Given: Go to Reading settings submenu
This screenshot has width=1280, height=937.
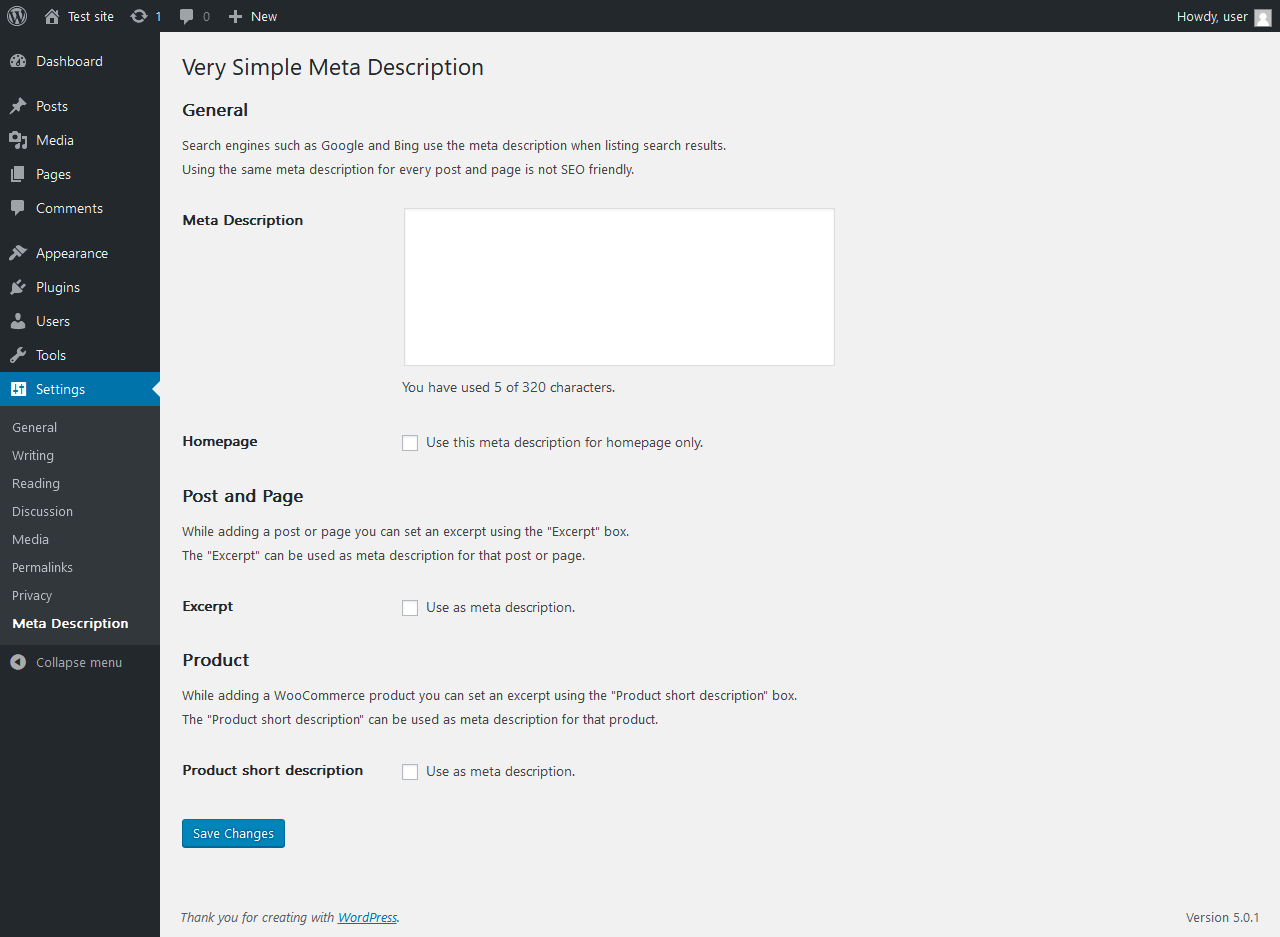Looking at the screenshot, I should click(36, 483).
